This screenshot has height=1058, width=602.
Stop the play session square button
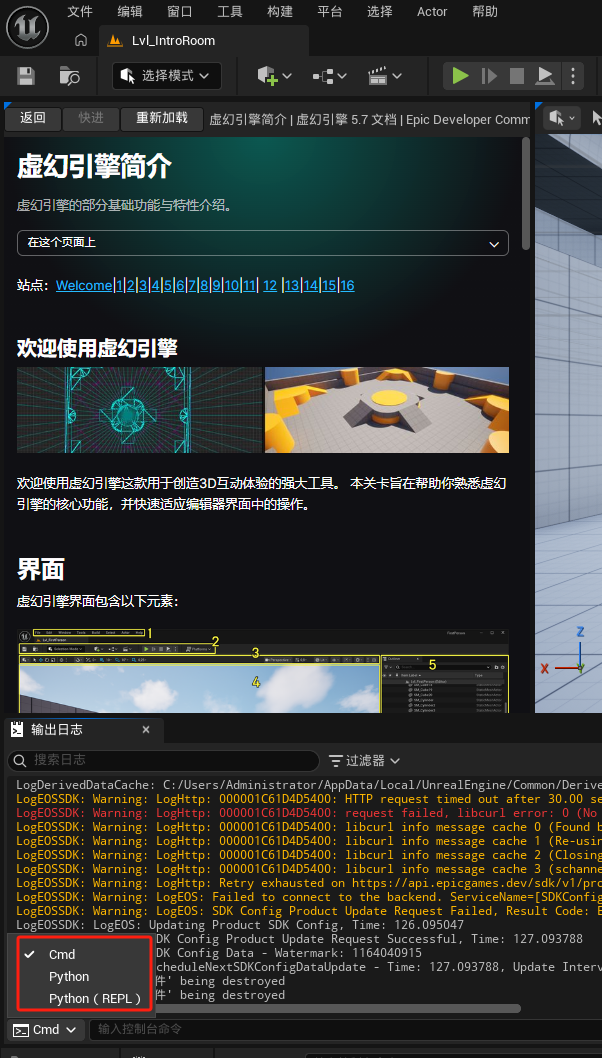(517, 76)
